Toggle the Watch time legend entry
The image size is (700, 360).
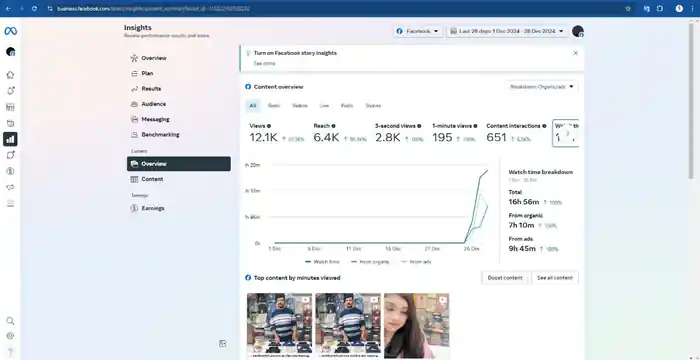point(322,262)
